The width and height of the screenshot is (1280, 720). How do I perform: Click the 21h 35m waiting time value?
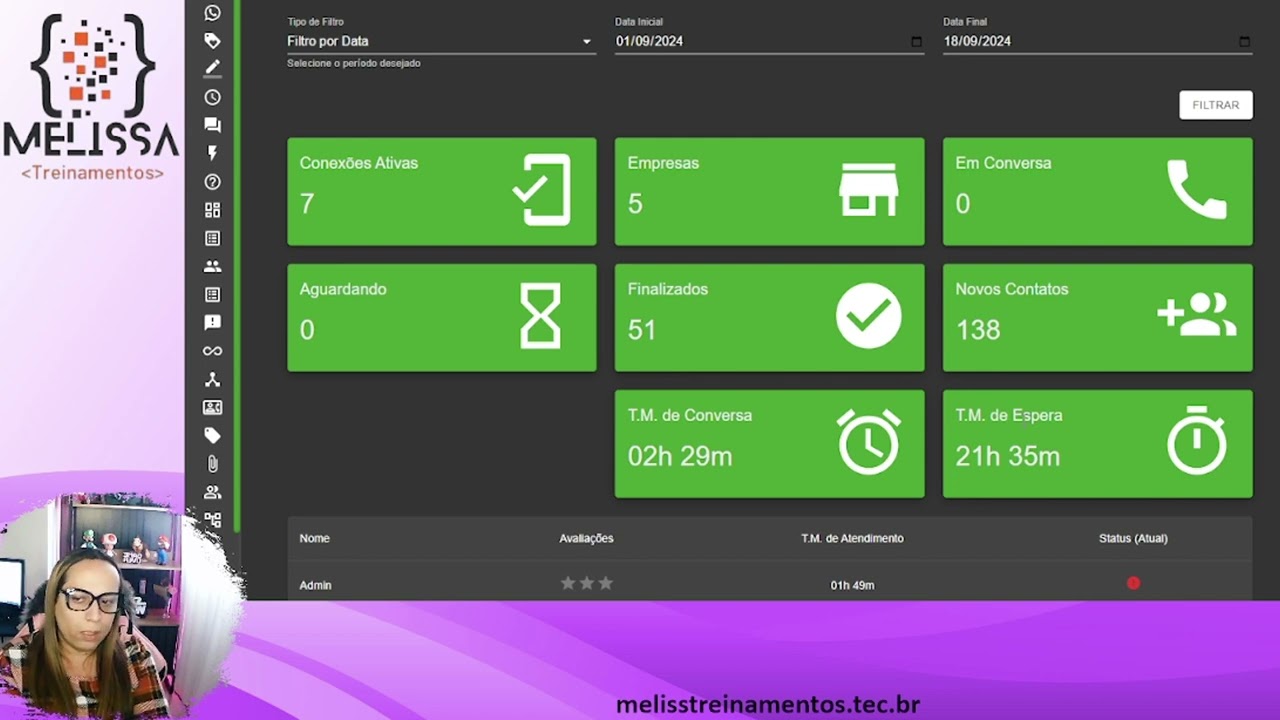tap(1007, 456)
